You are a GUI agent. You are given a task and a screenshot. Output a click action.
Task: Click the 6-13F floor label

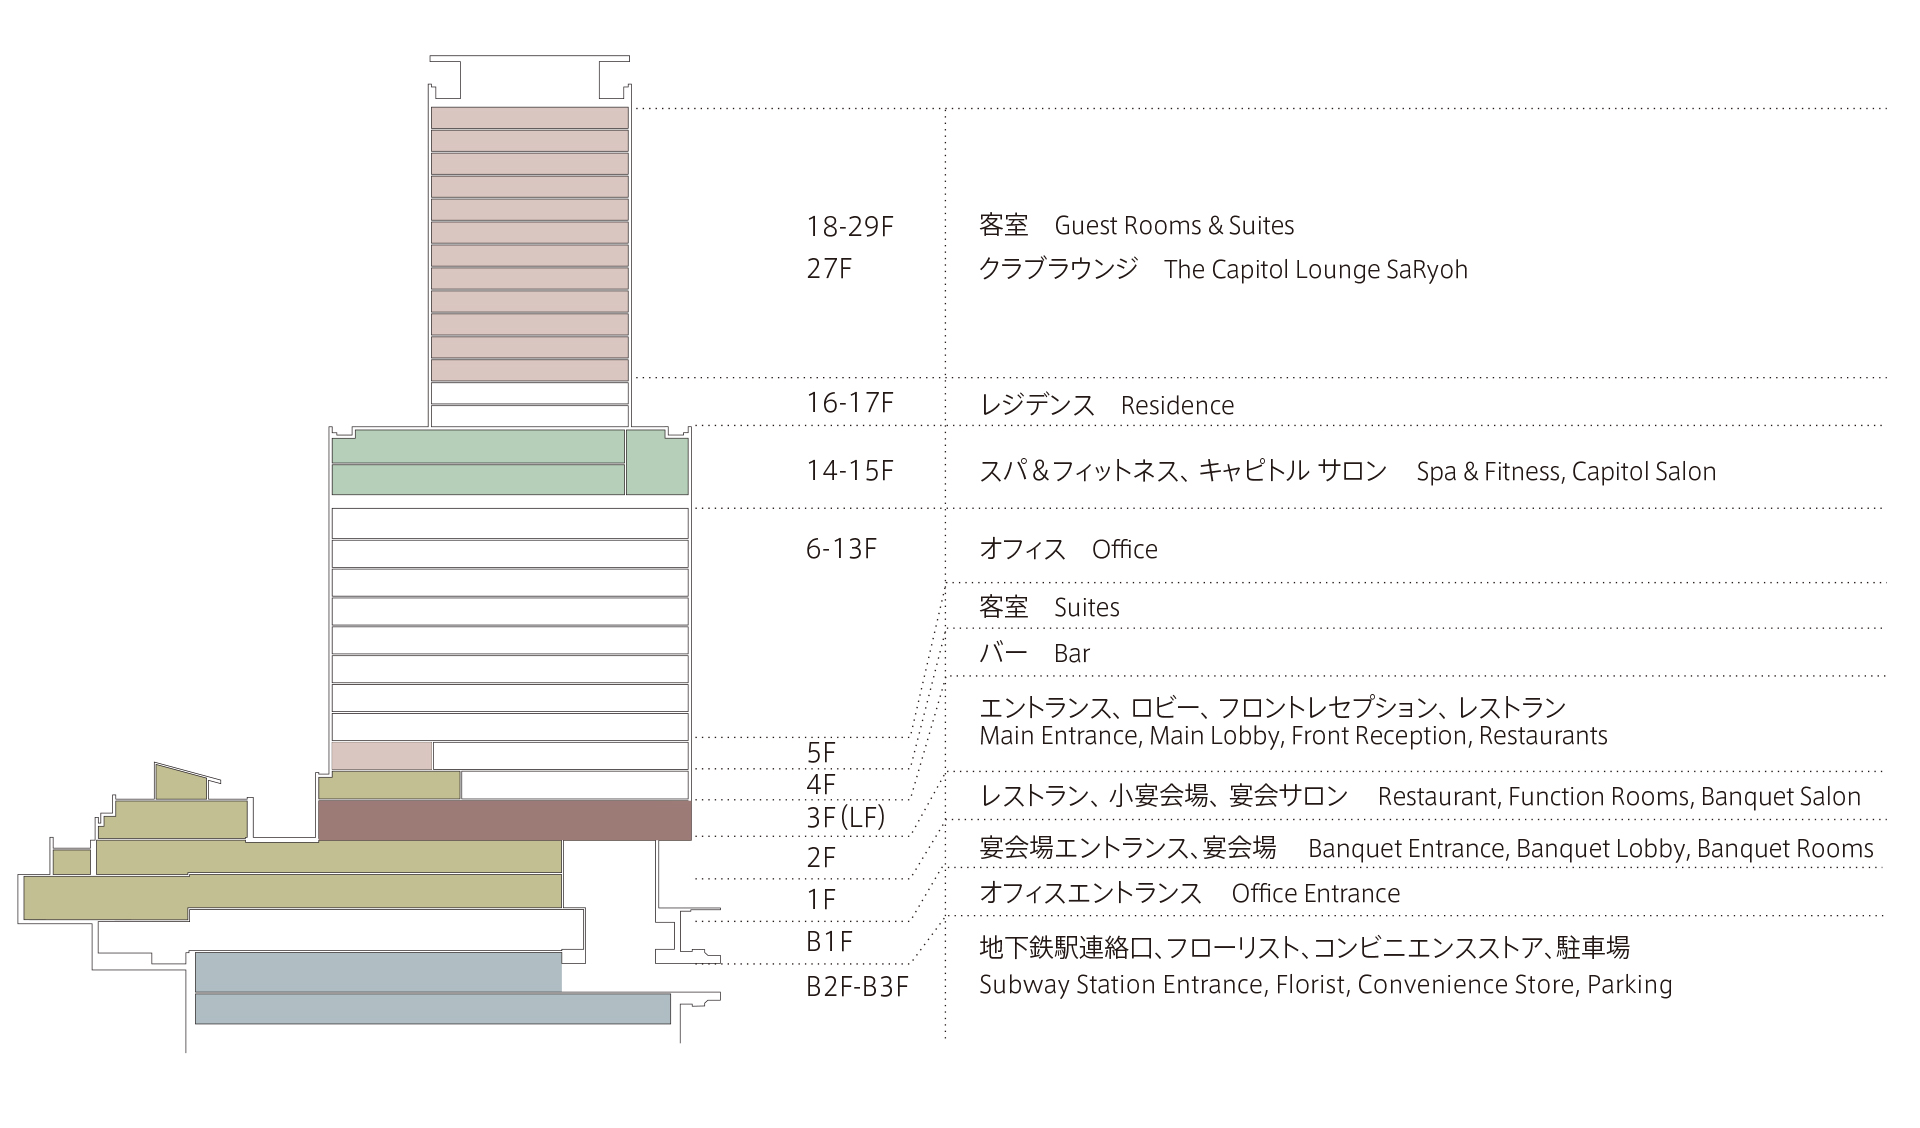842,549
